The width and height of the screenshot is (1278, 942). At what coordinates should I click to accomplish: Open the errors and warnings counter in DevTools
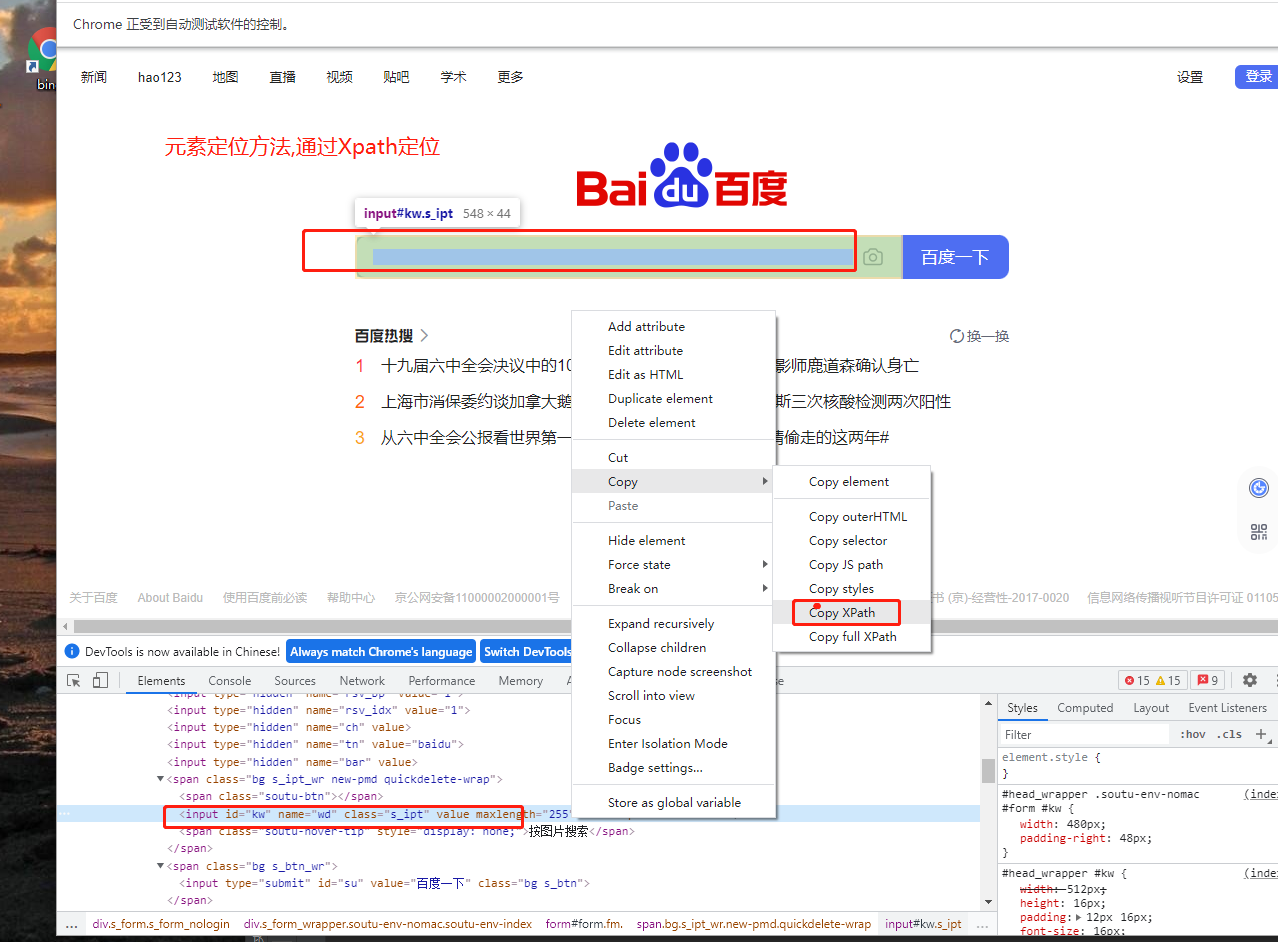click(x=1153, y=680)
